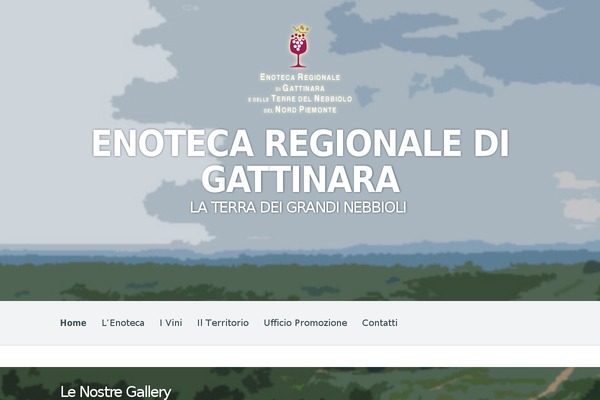This screenshot has width=600, height=400.
Task: Go to the Home menu item
Action: tap(73, 323)
